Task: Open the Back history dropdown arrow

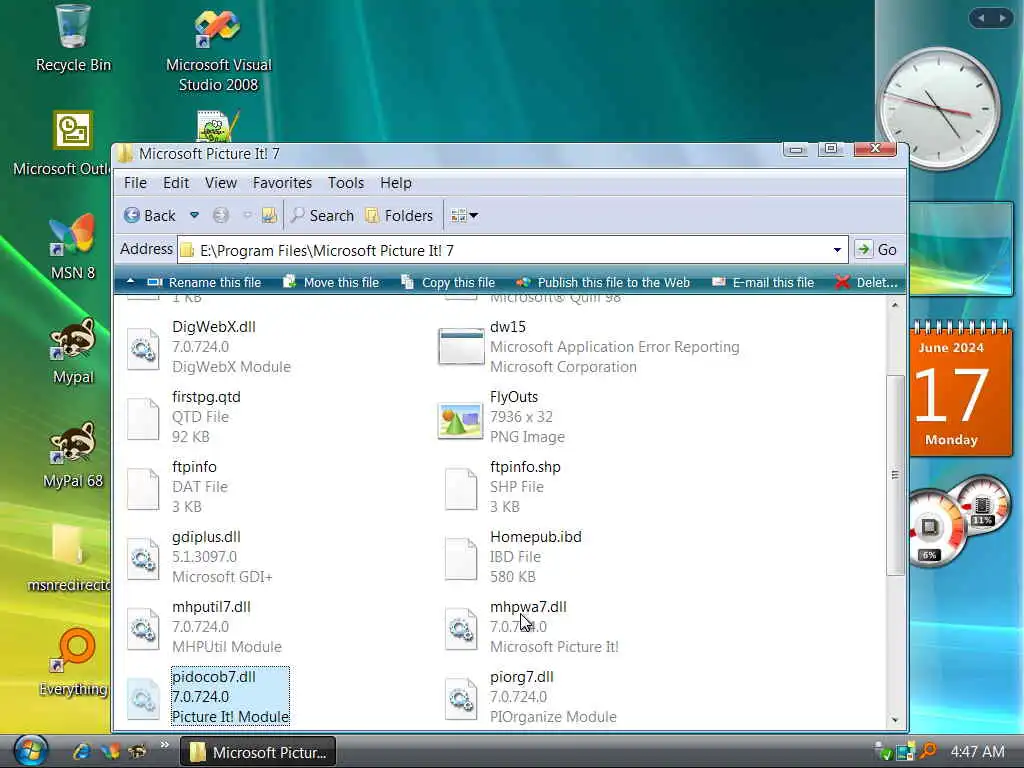Action: click(x=194, y=216)
